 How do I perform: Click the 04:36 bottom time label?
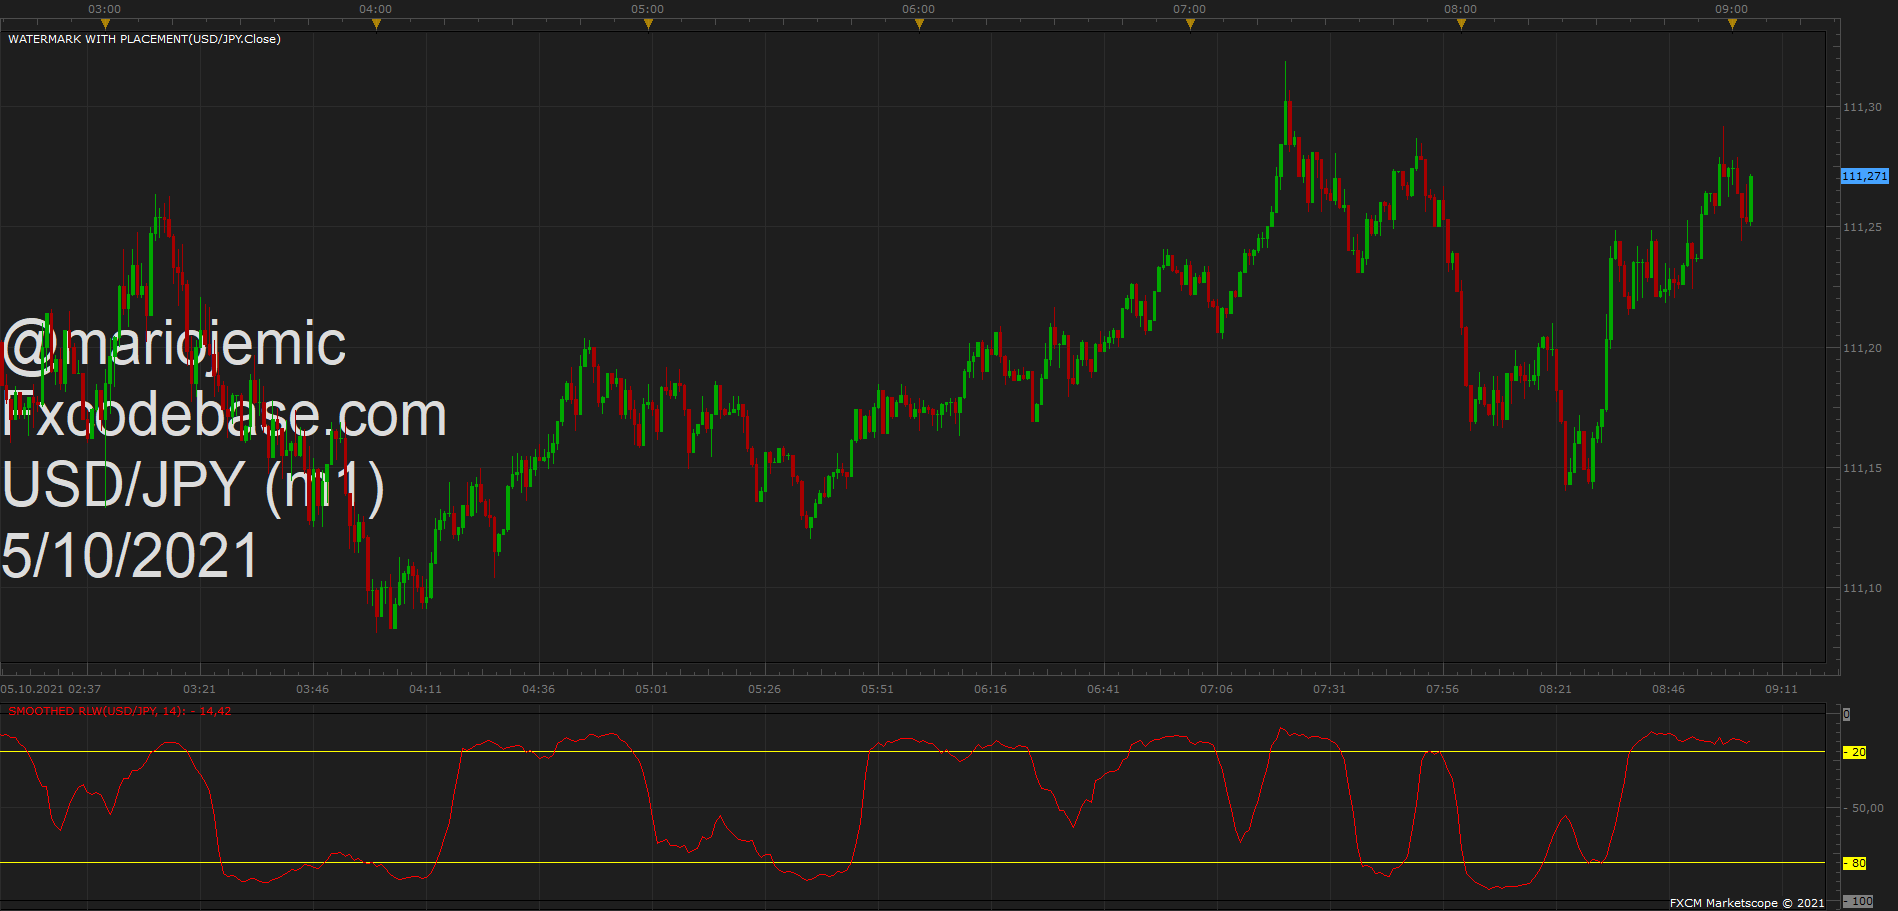(538, 689)
